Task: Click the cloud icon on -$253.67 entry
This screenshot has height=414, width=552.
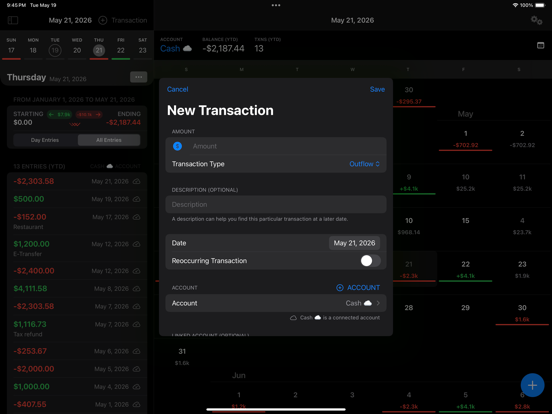Action: 137,351
